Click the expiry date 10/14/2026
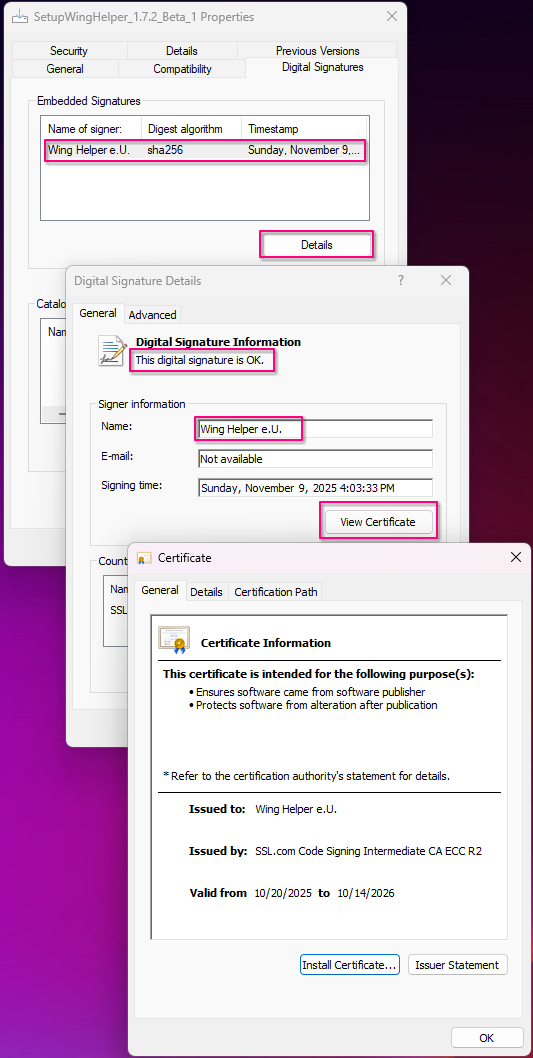The height and width of the screenshot is (1058, 533). point(366,893)
